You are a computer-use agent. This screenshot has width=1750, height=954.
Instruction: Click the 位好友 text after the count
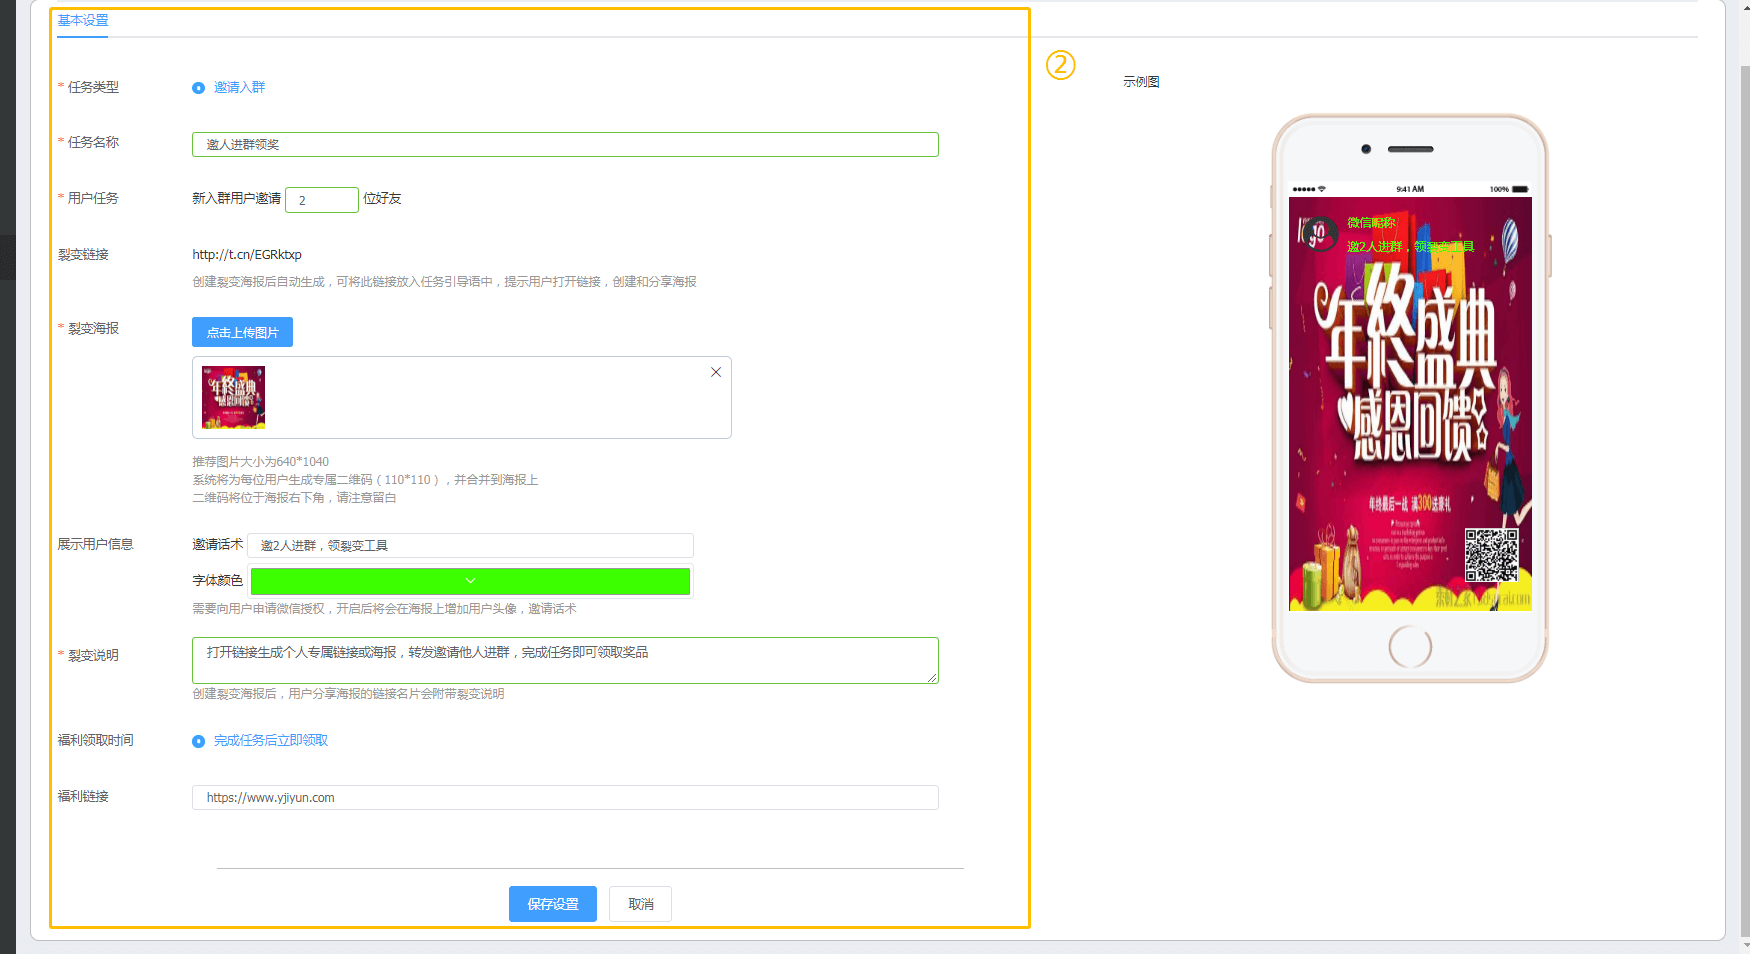point(382,199)
